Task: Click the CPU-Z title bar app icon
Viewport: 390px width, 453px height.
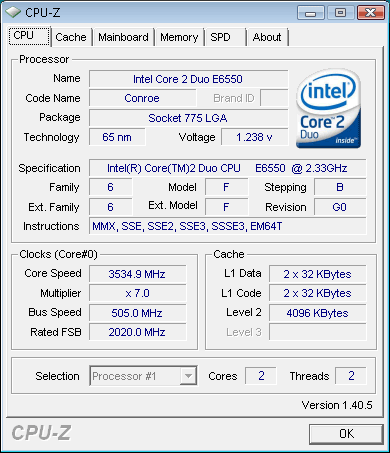Action: pyautogui.click(x=13, y=12)
